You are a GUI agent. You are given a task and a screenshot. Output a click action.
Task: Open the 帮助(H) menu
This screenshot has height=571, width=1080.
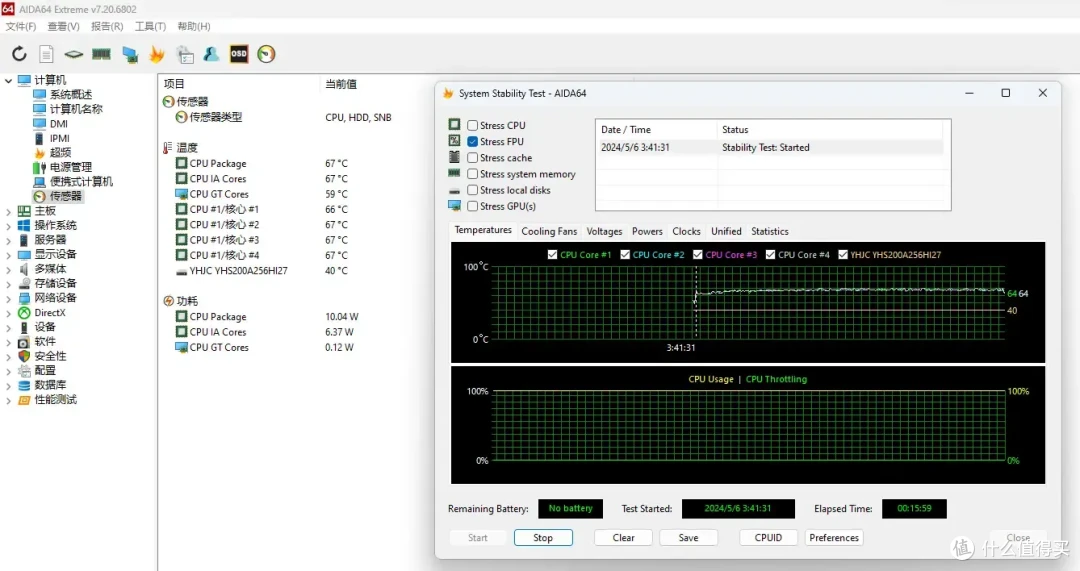[194, 26]
